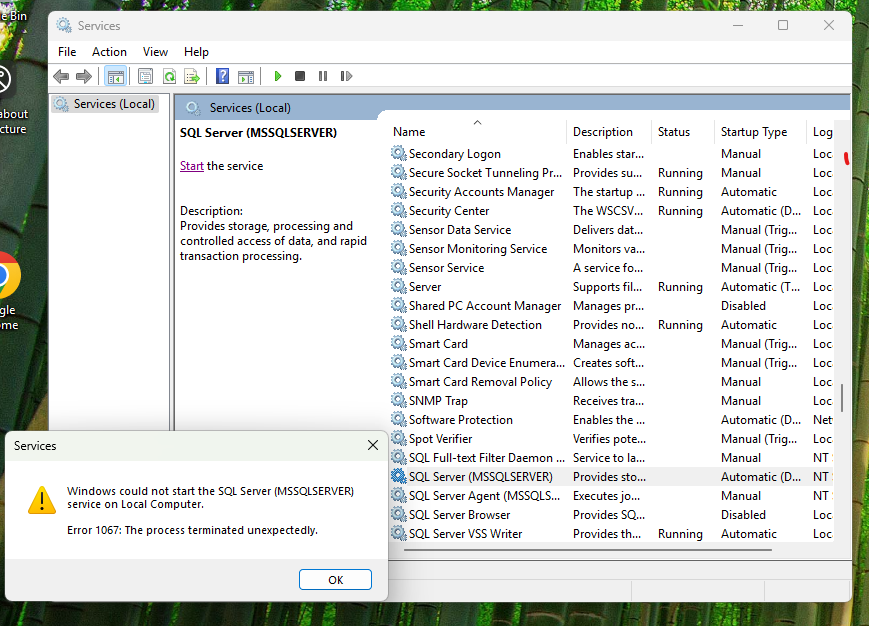The image size is (869, 626).
Task: Open the Help menu
Action: 196,52
